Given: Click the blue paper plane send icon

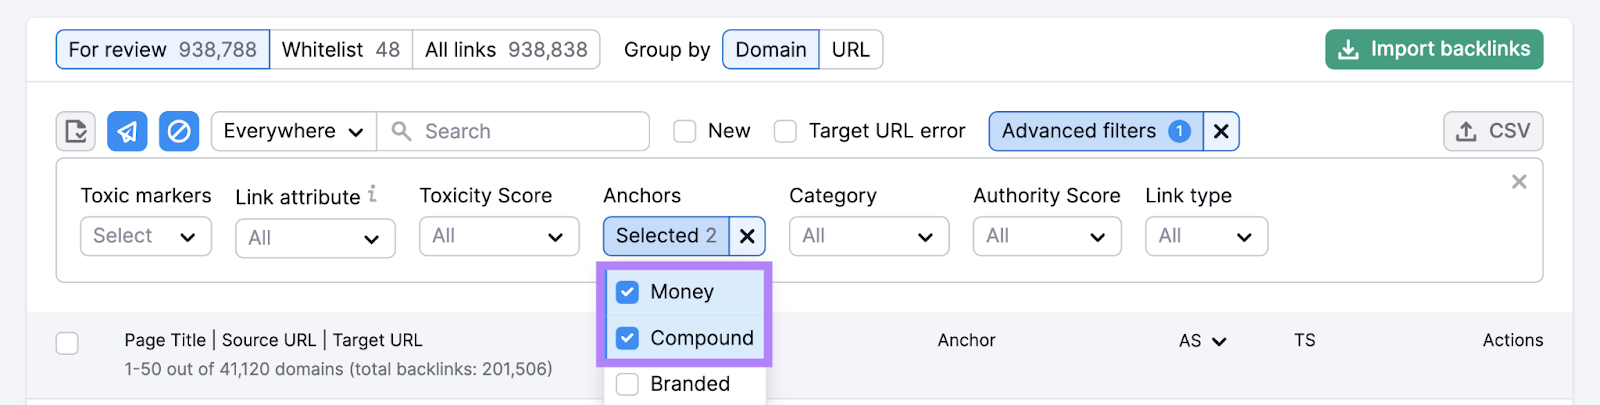Looking at the screenshot, I should coord(127,131).
